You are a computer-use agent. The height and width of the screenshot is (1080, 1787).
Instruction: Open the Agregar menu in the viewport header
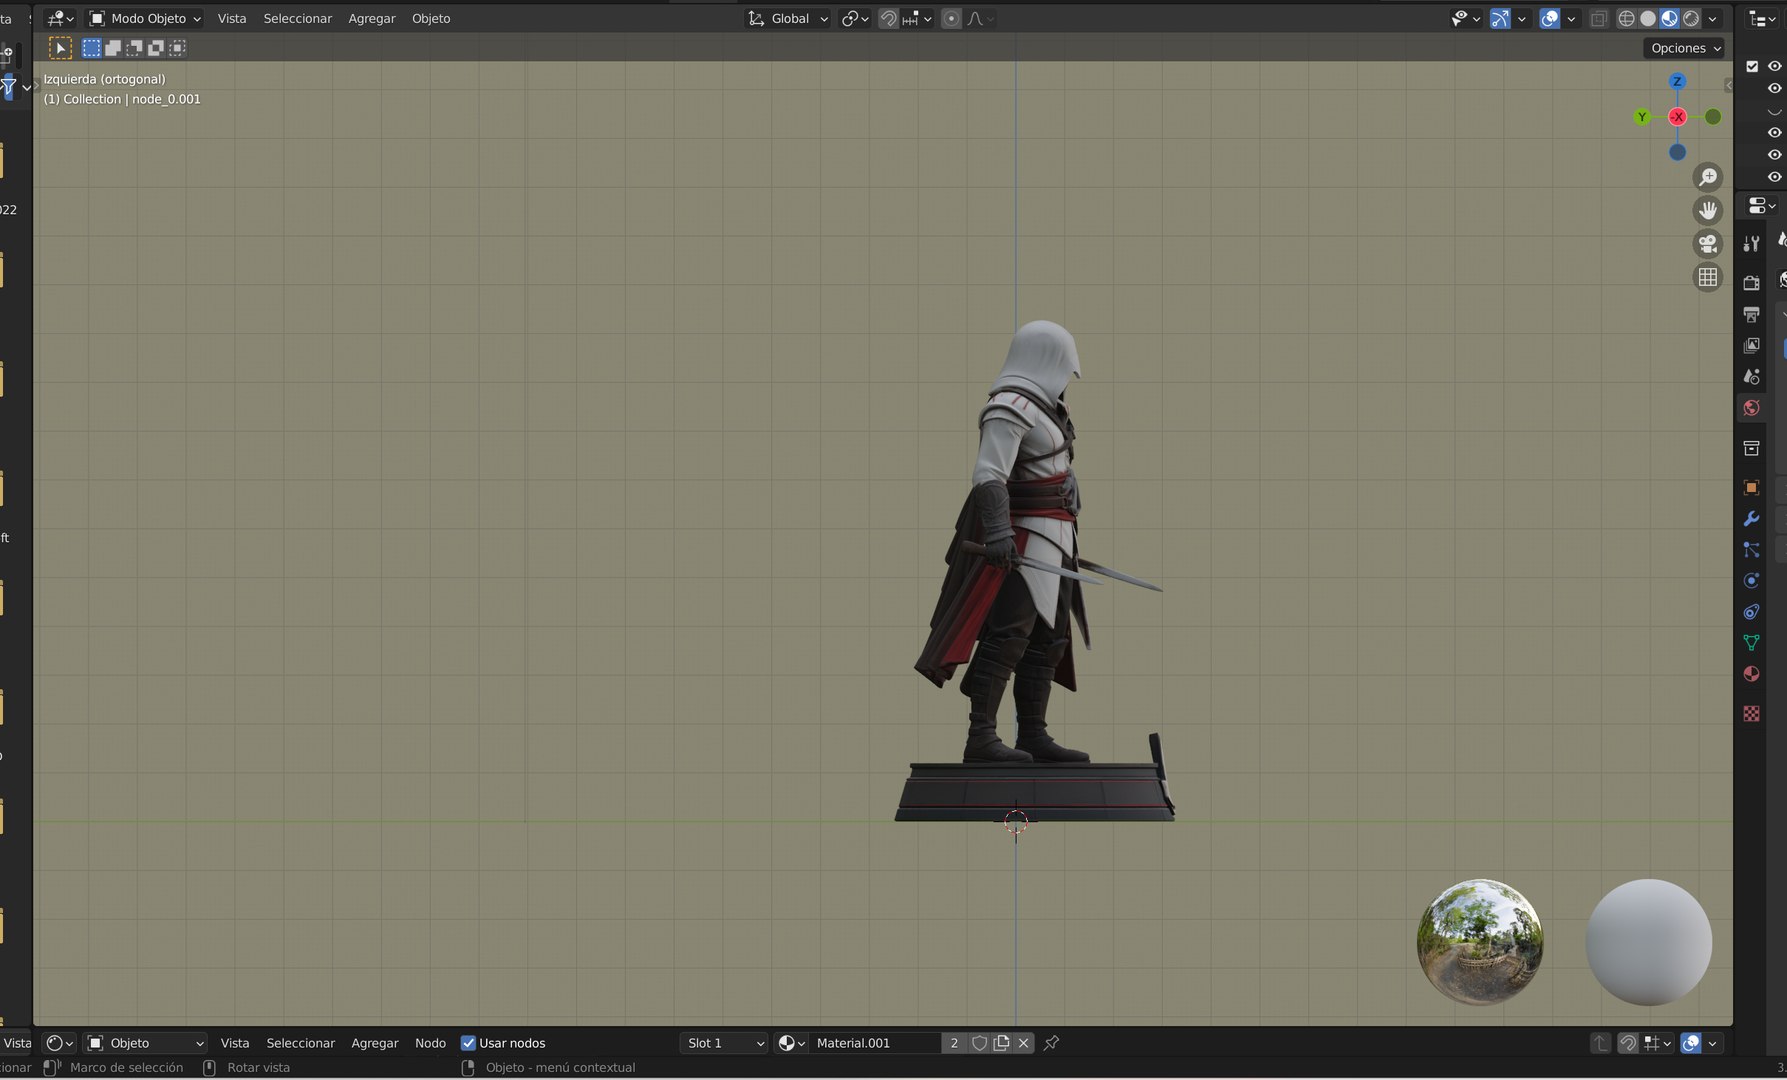[372, 19]
